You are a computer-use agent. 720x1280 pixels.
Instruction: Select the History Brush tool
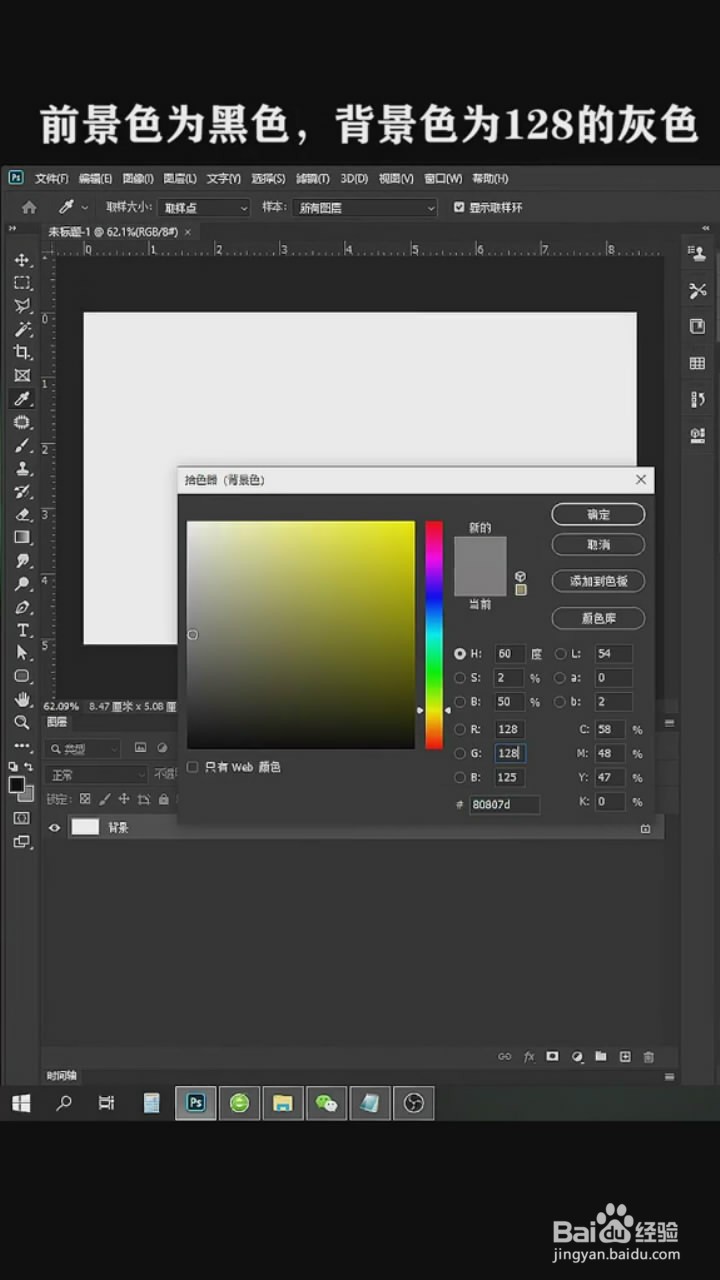[x=22, y=491]
